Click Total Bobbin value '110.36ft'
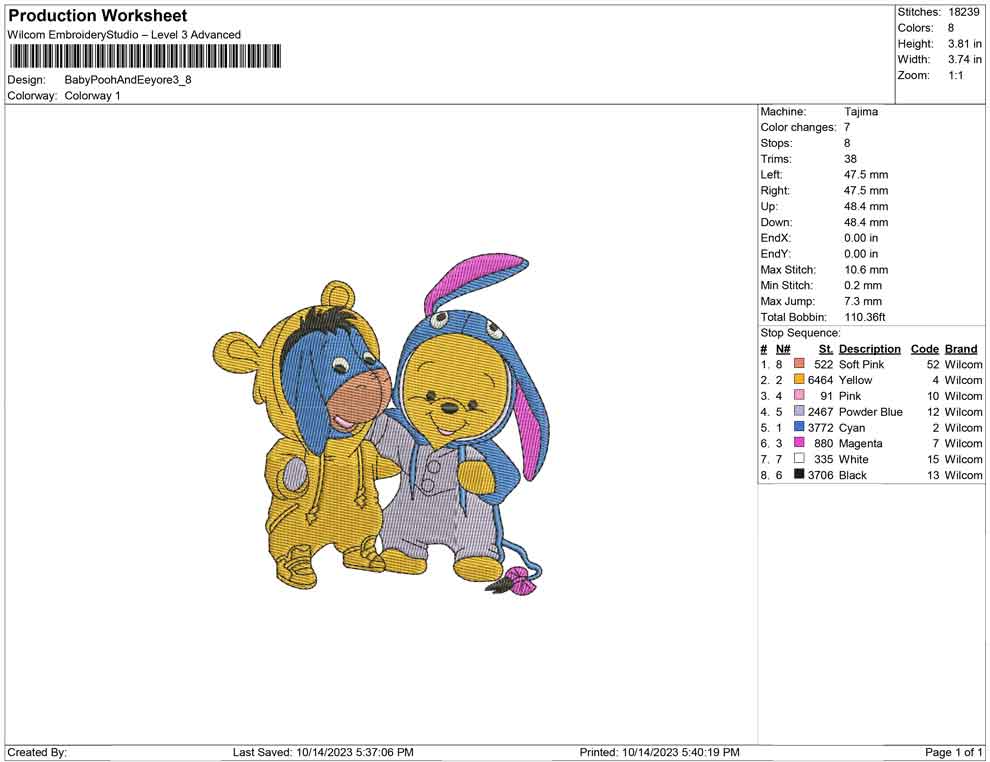The image size is (990, 762). 865,317
